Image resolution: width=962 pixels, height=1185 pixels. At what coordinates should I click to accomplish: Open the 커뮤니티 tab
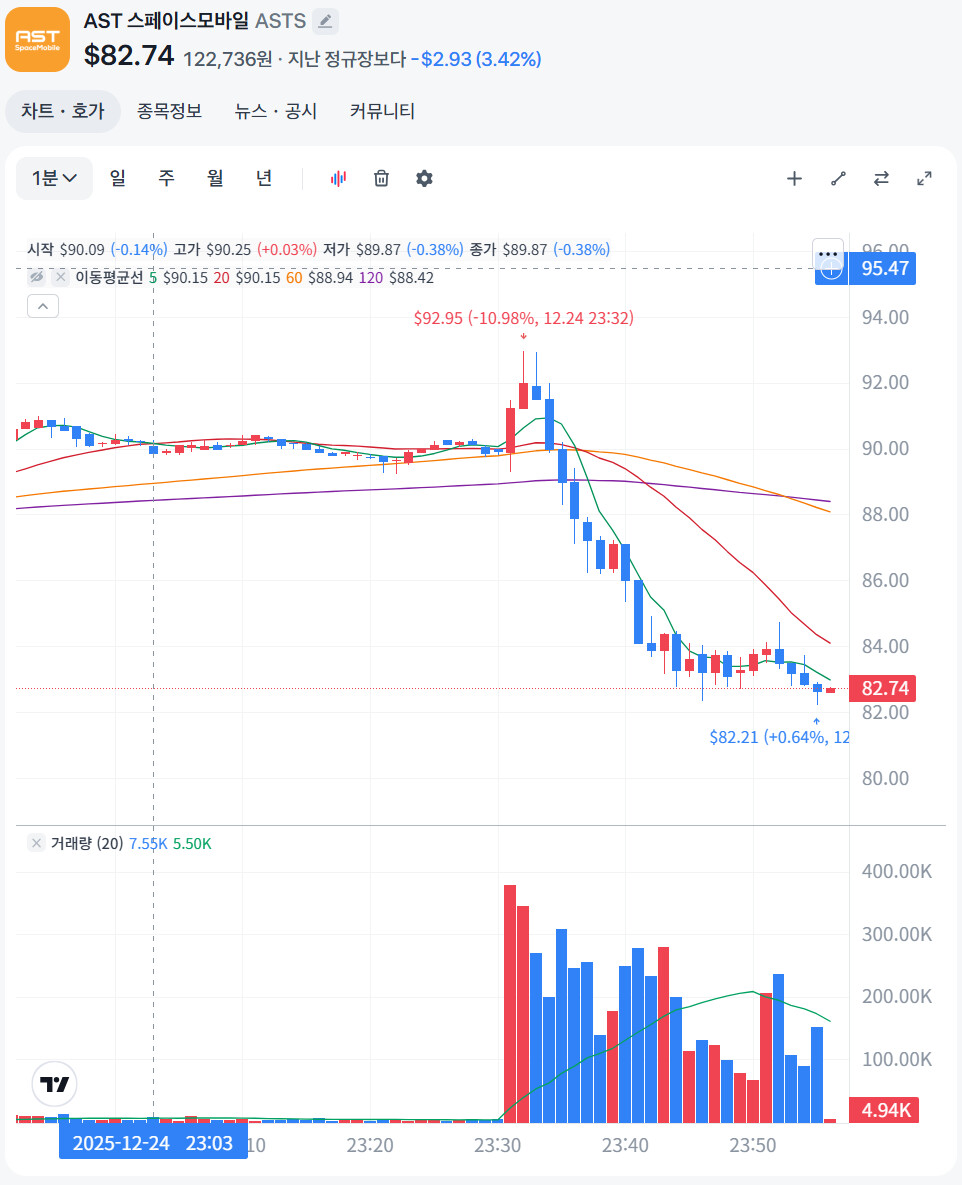click(x=382, y=111)
